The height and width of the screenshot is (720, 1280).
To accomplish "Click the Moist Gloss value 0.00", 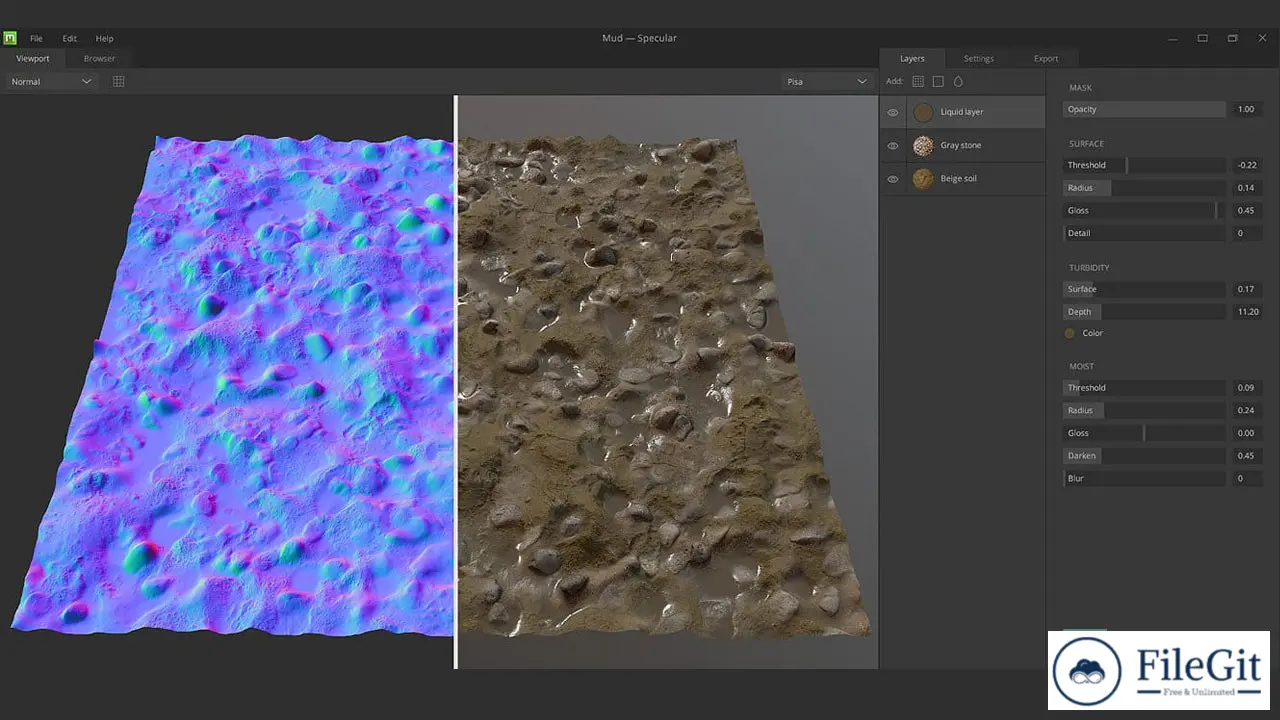I will [x=1246, y=433].
